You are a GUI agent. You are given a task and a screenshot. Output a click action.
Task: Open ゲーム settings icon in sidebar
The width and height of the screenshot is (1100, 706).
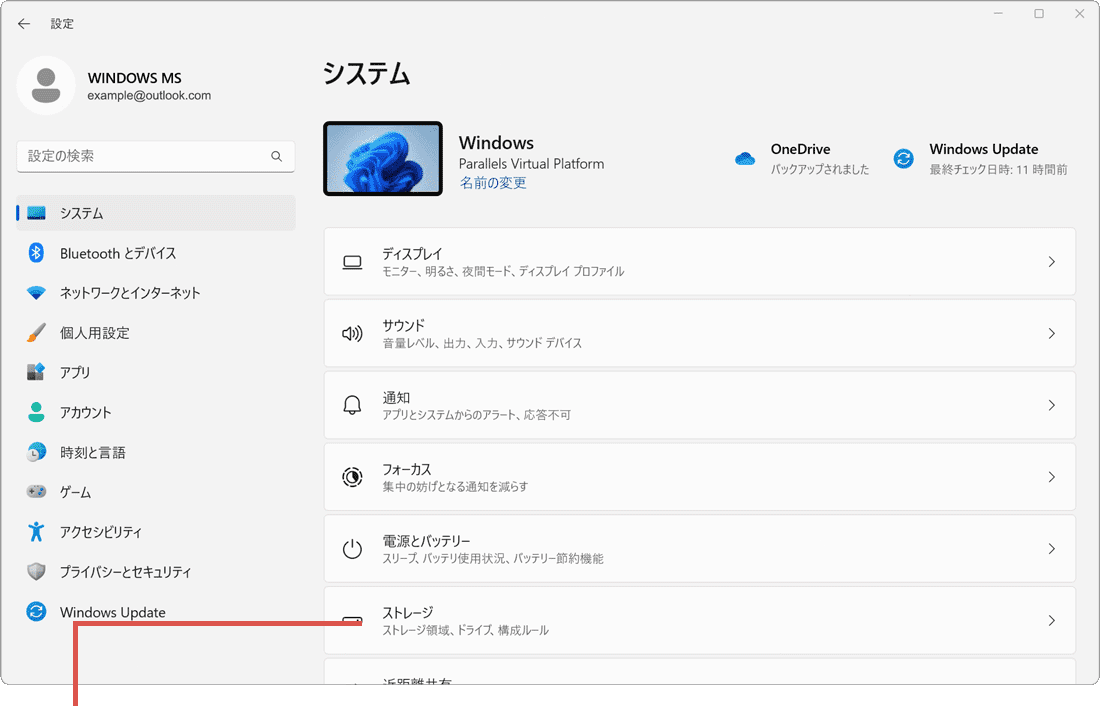tap(37, 492)
